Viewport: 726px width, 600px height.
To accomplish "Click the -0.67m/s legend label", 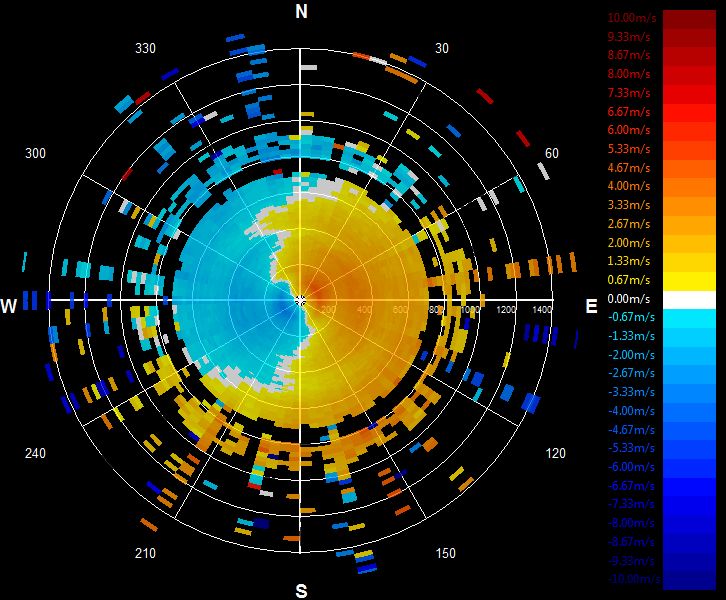I will [x=632, y=318].
